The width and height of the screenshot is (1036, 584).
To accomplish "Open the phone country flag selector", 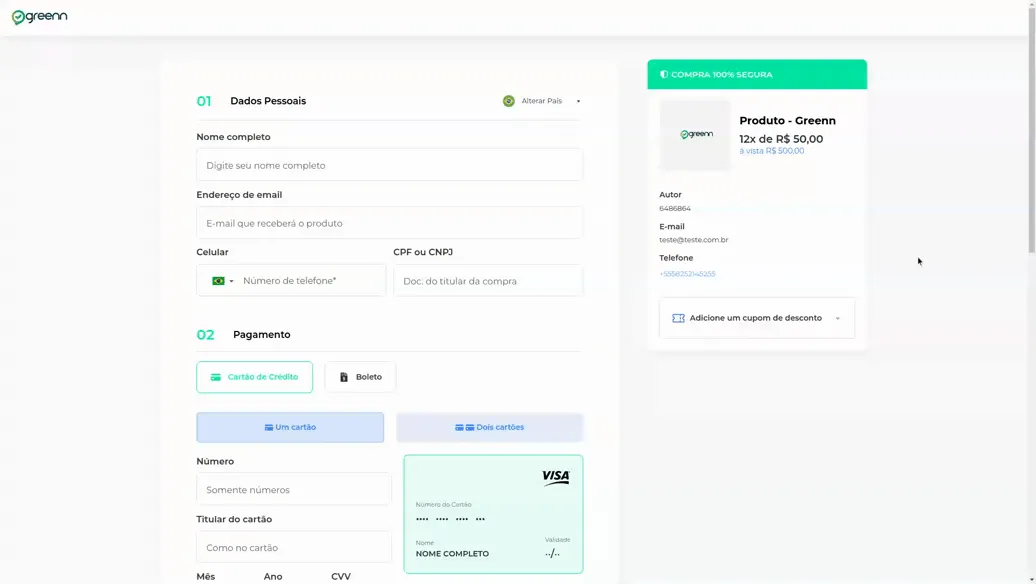I will (223, 281).
